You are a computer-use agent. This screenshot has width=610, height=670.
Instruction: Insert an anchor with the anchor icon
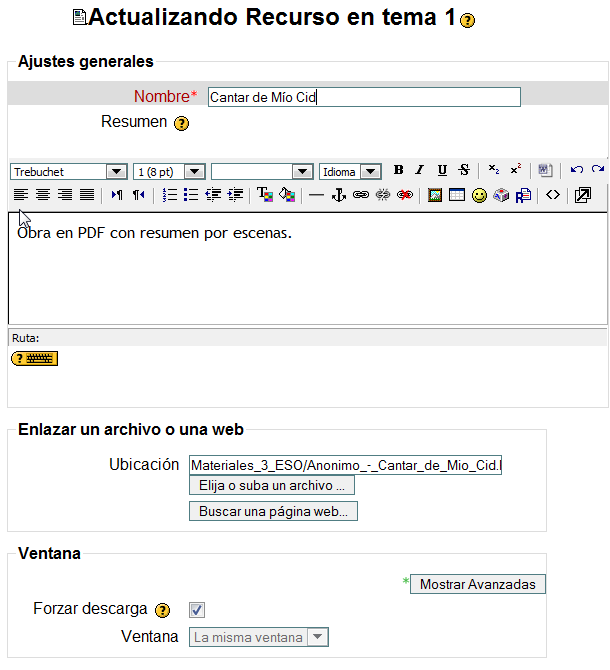coord(339,195)
